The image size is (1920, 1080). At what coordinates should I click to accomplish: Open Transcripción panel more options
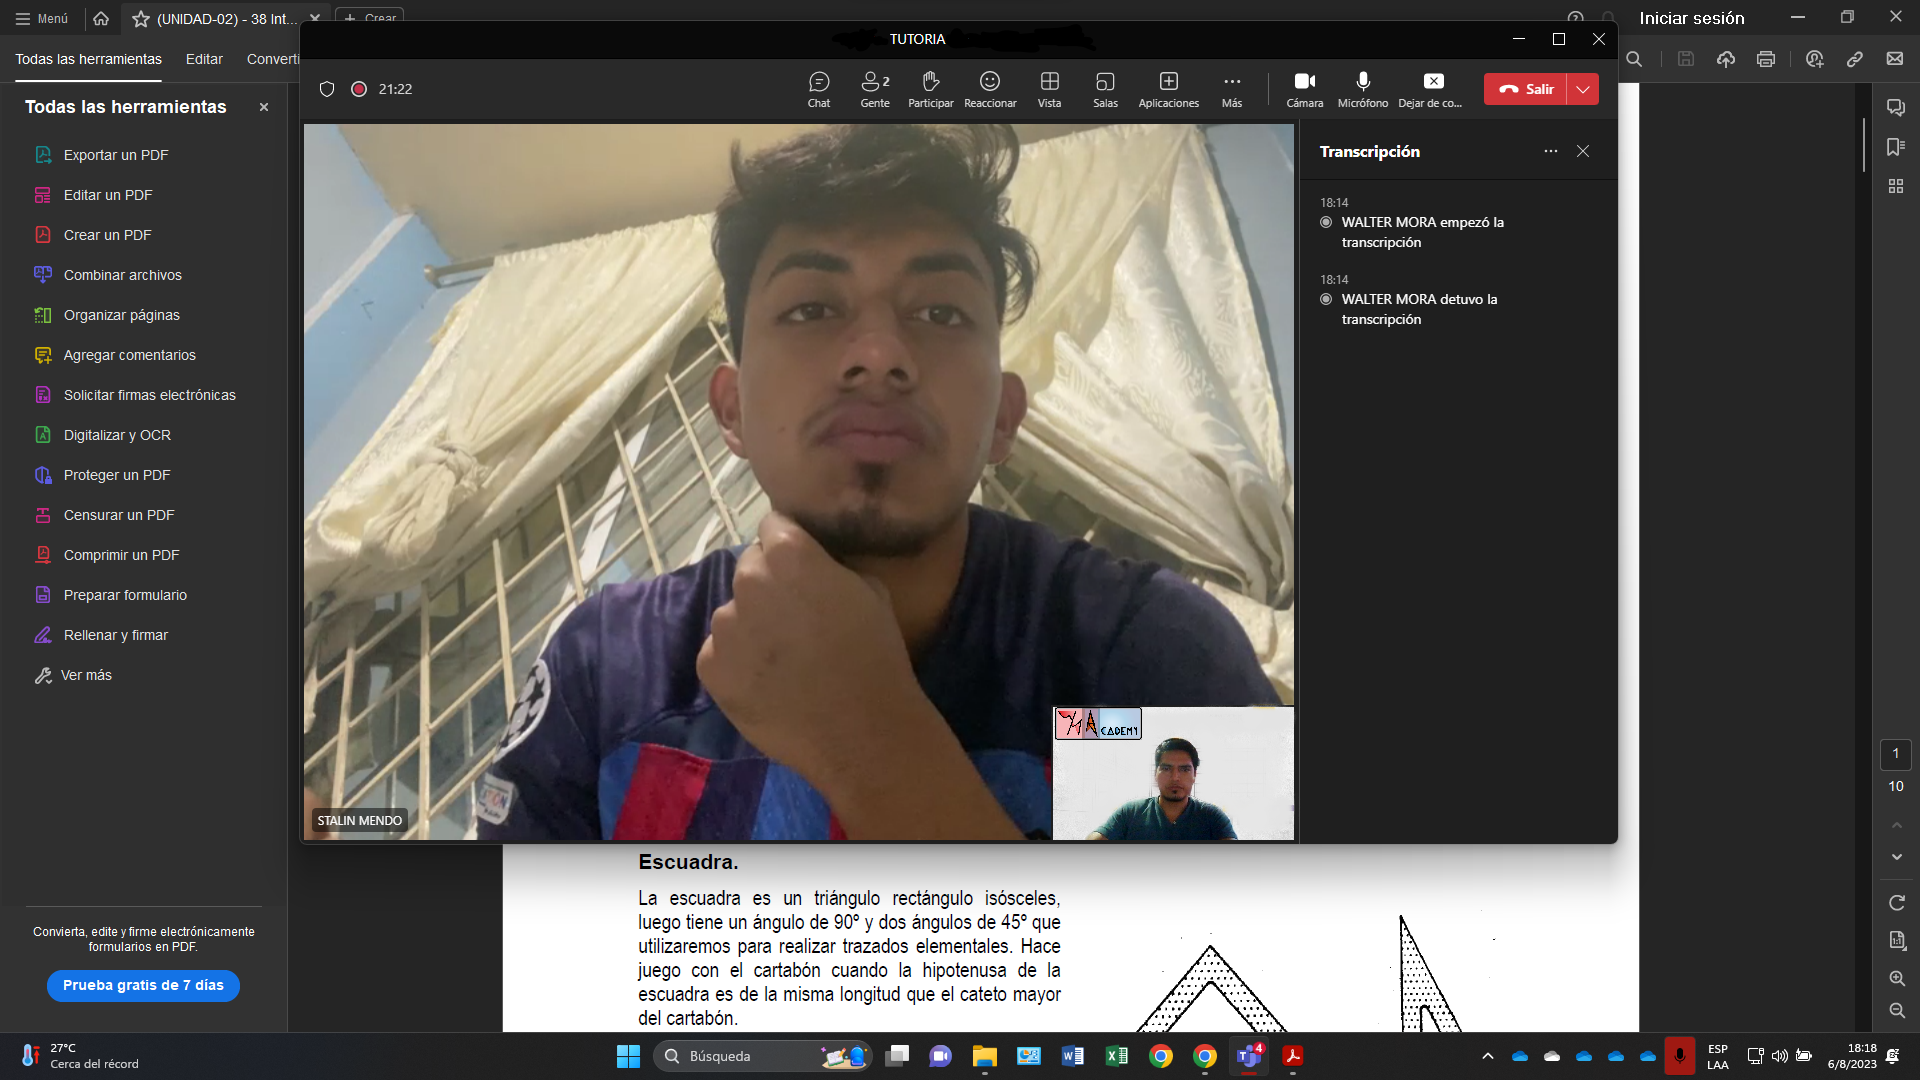1550,151
